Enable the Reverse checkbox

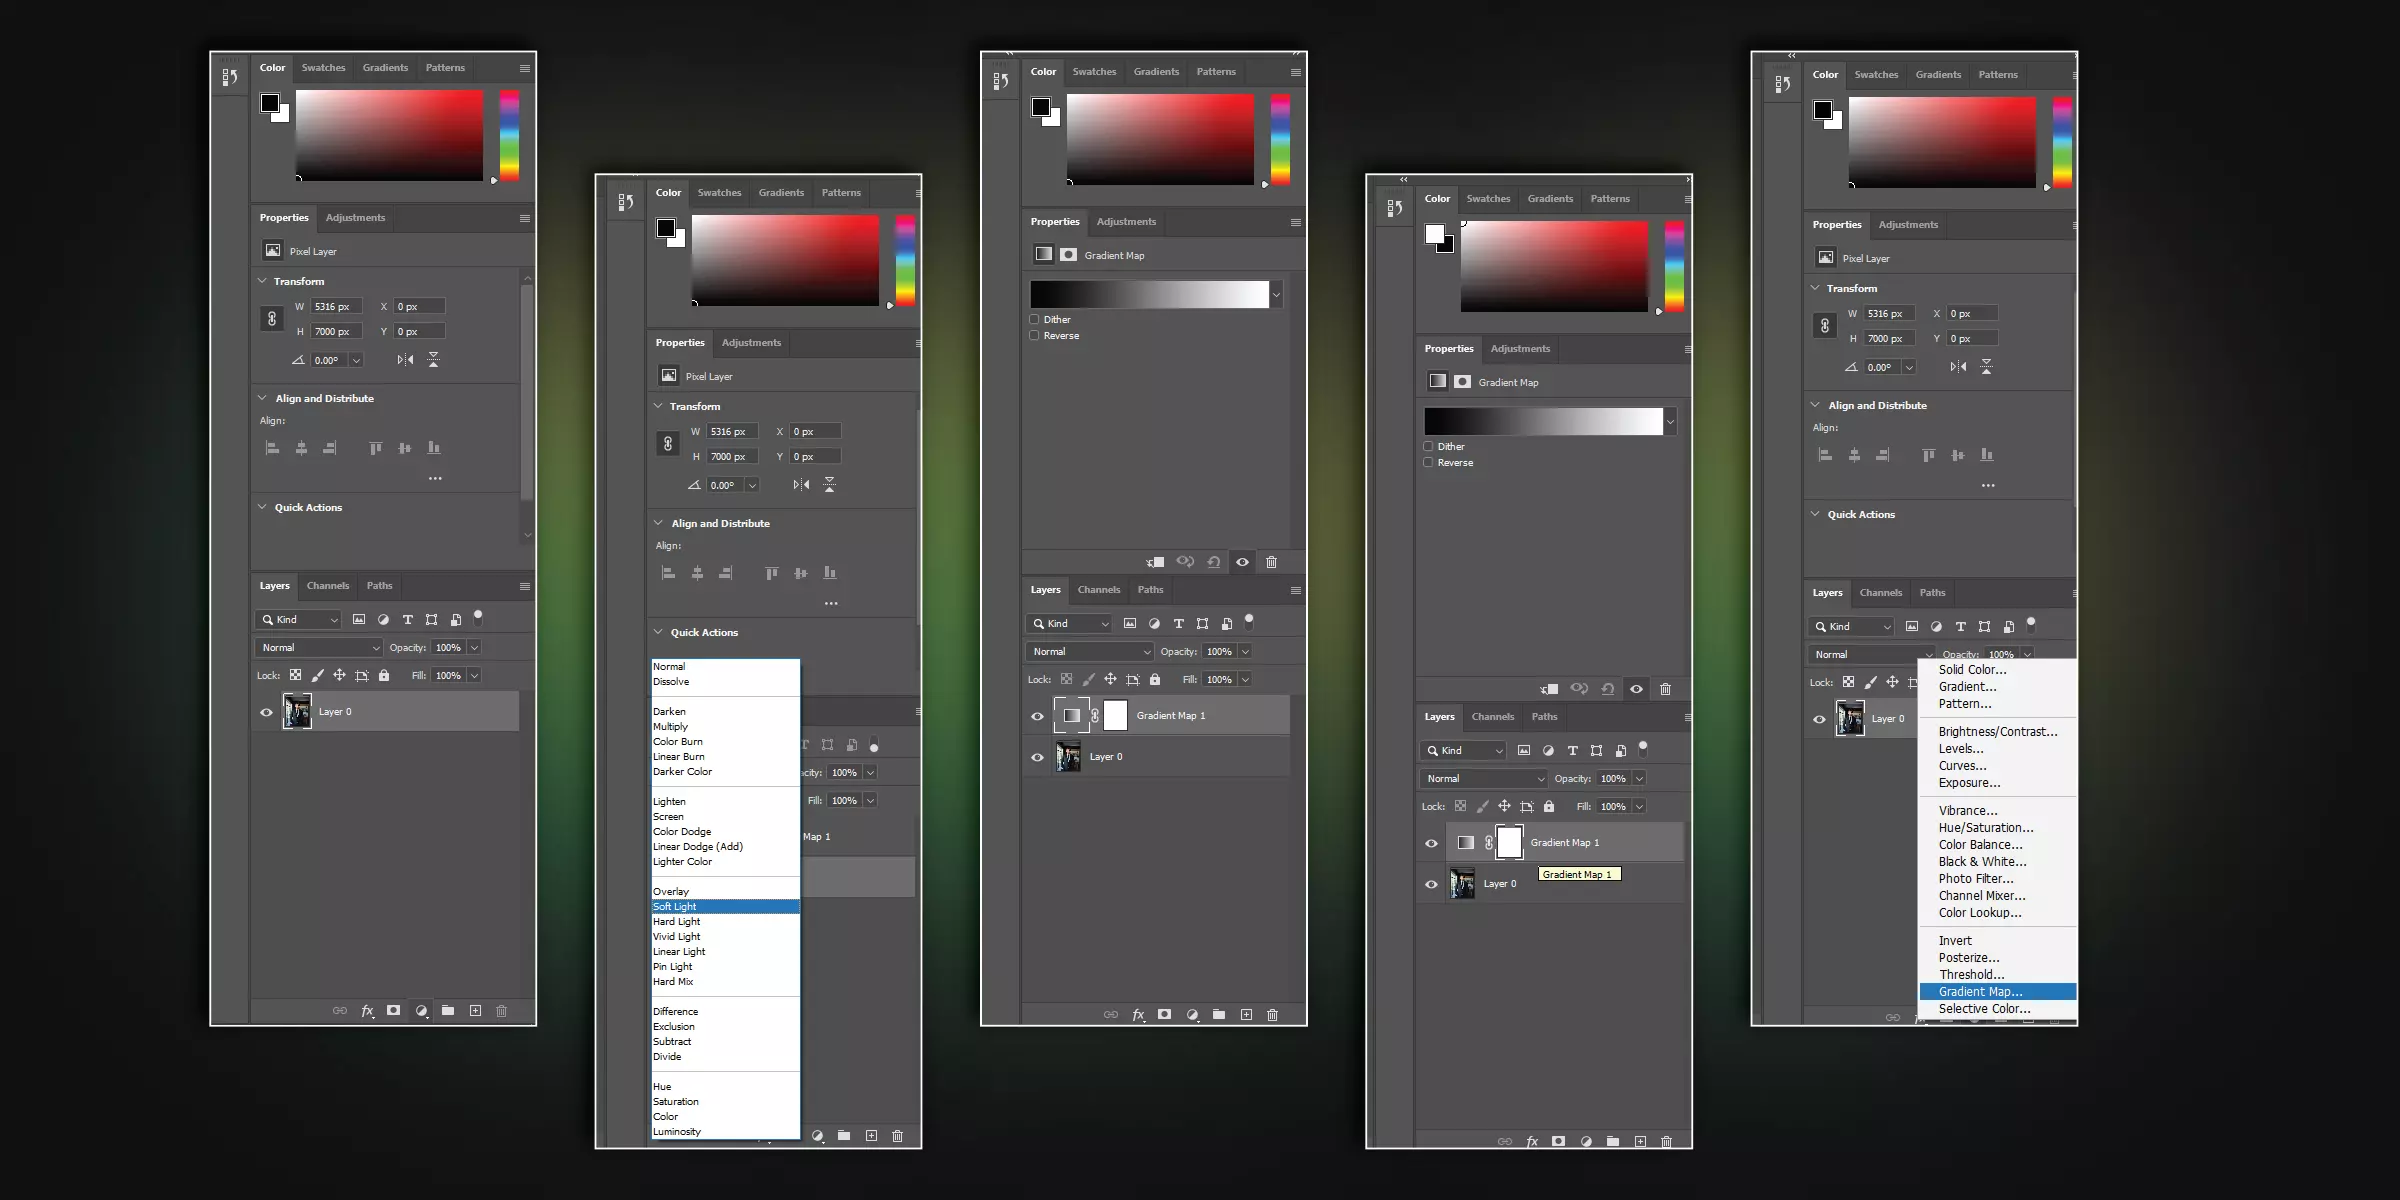(x=1033, y=335)
